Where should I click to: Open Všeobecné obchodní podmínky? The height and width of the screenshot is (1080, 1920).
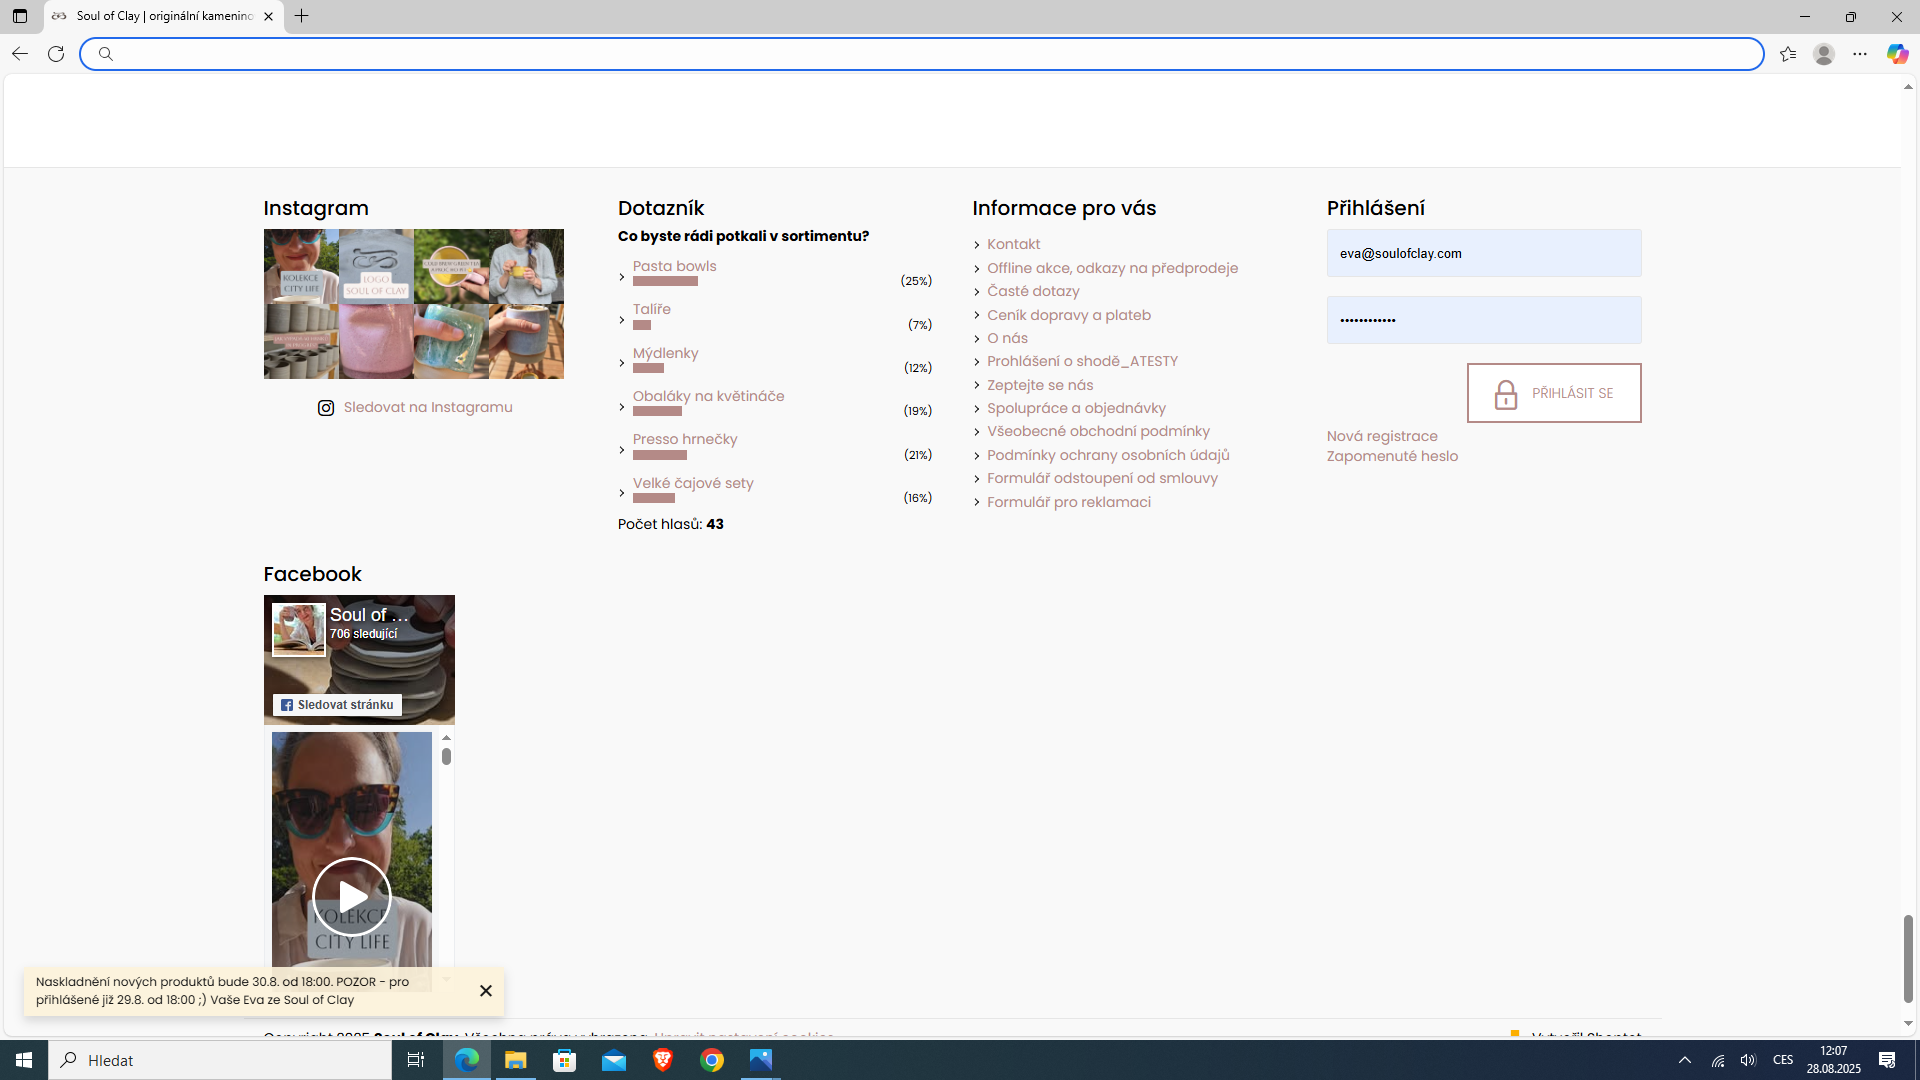click(x=1098, y=431)
